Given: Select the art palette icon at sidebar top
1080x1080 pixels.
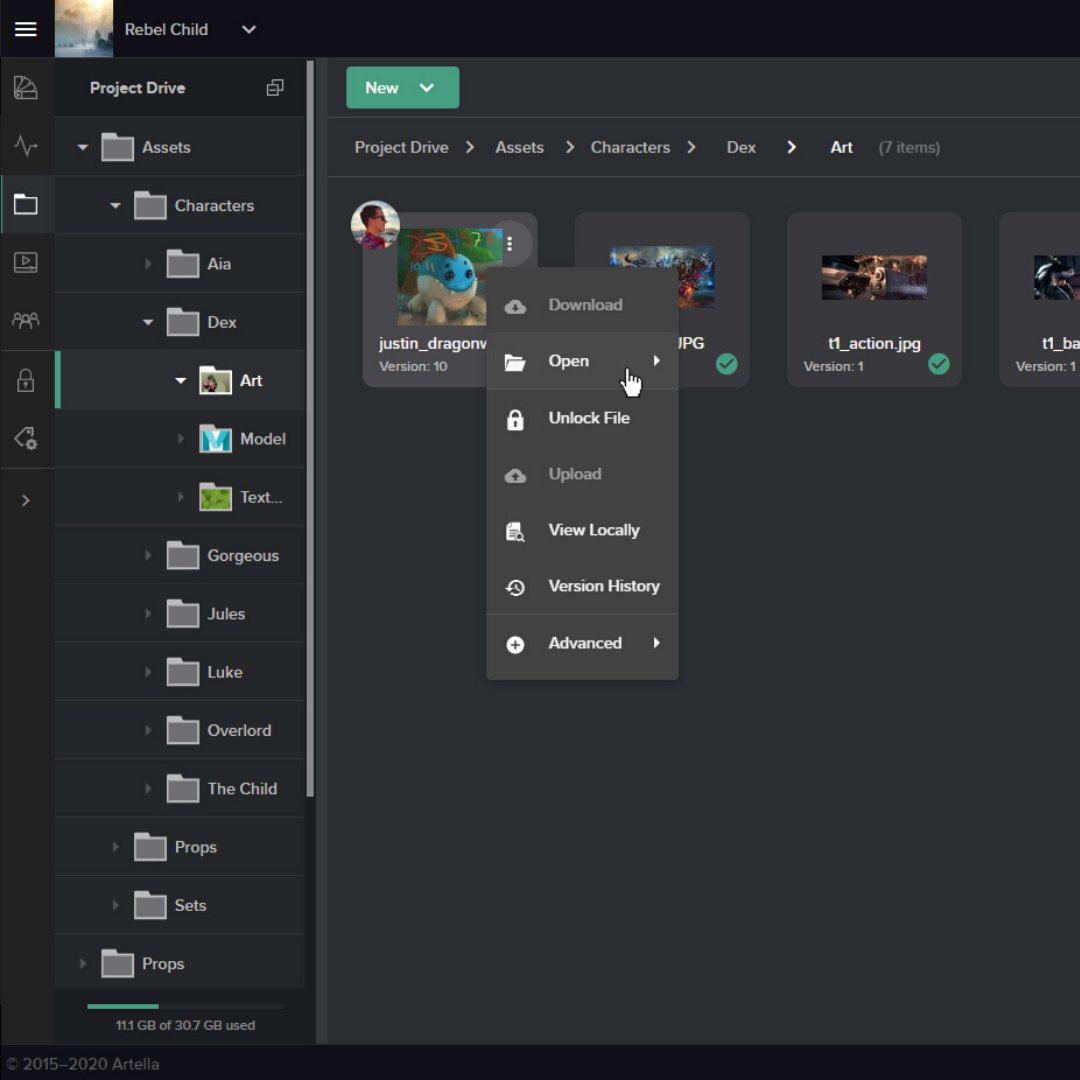Looking at the screenshot, I should point(27,87).
